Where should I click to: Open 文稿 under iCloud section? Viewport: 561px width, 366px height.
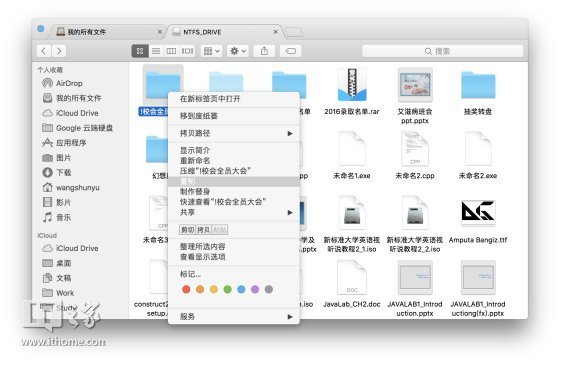tap(57, 278)
